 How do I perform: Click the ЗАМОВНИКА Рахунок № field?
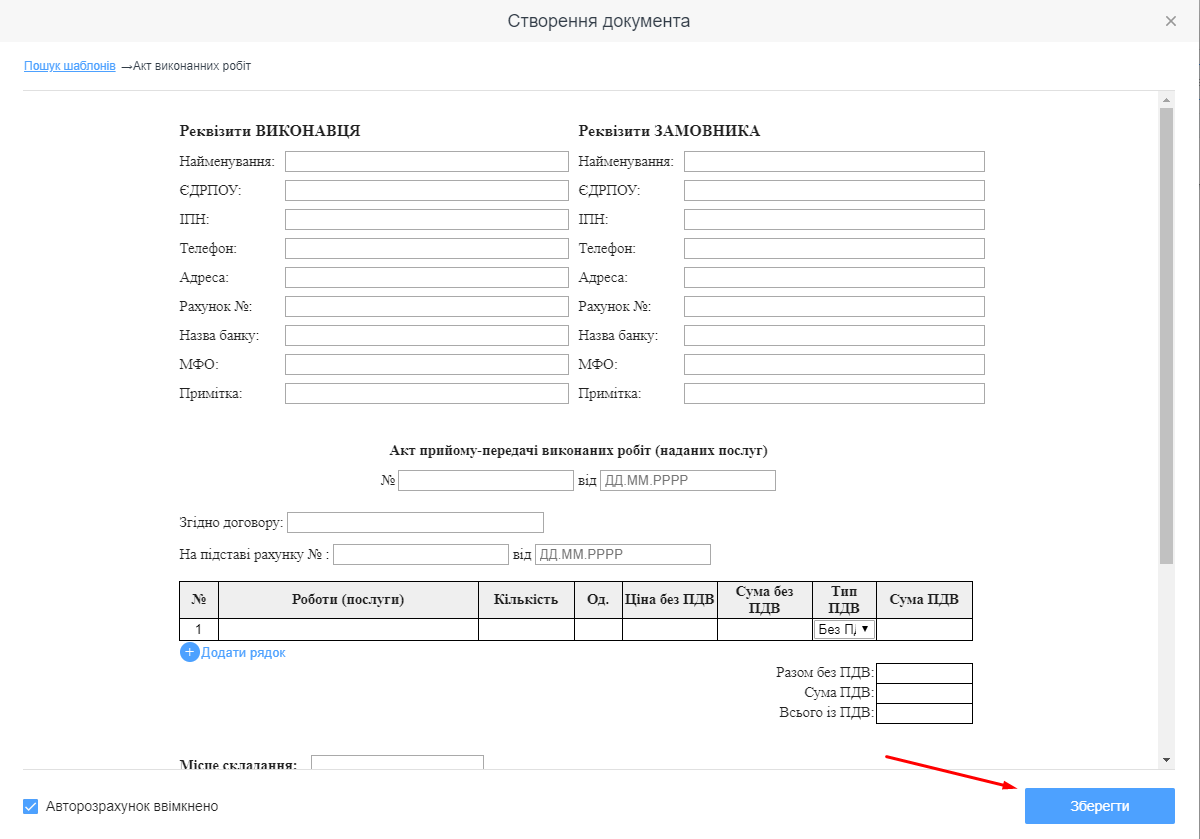(x=834, y=306)
